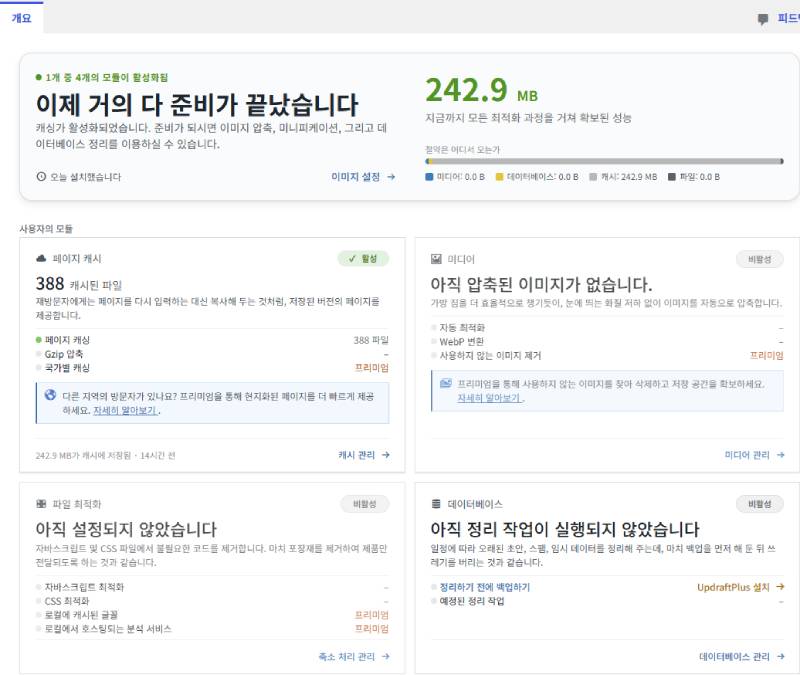The image size is (800, 675).
Task: Select the WebP 변환 row
Action: (607, 341)
